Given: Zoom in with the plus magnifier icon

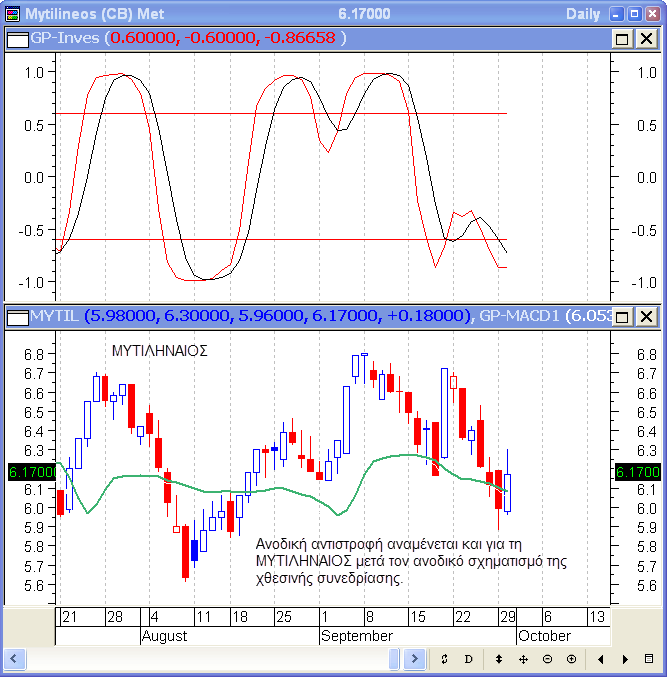Looking at the screenshot, I should pos(571,660).
